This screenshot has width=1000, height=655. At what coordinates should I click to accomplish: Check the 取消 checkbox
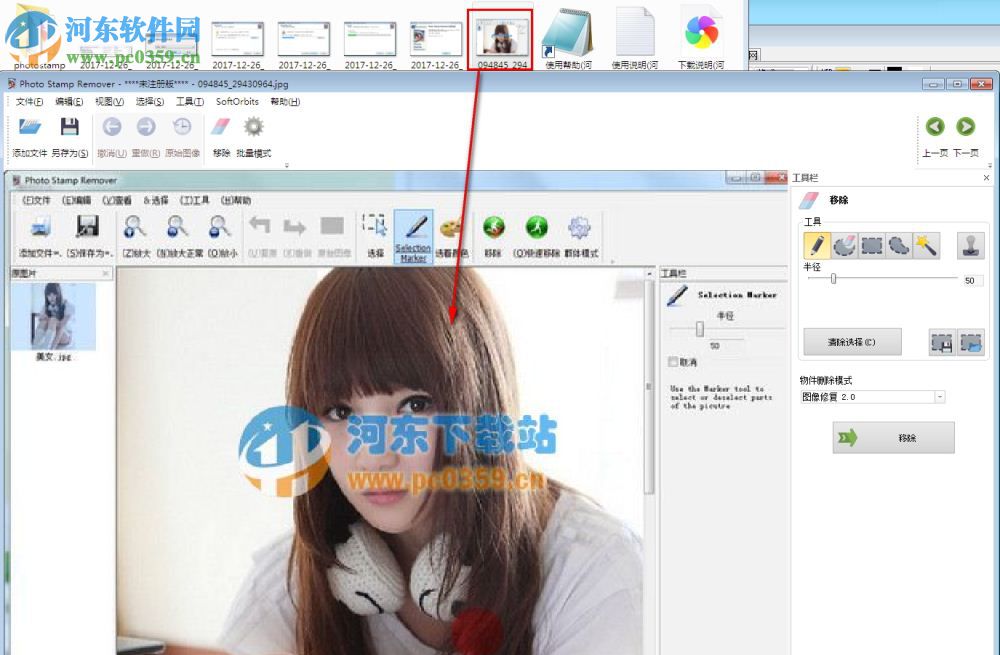click(x=673, y=362)
